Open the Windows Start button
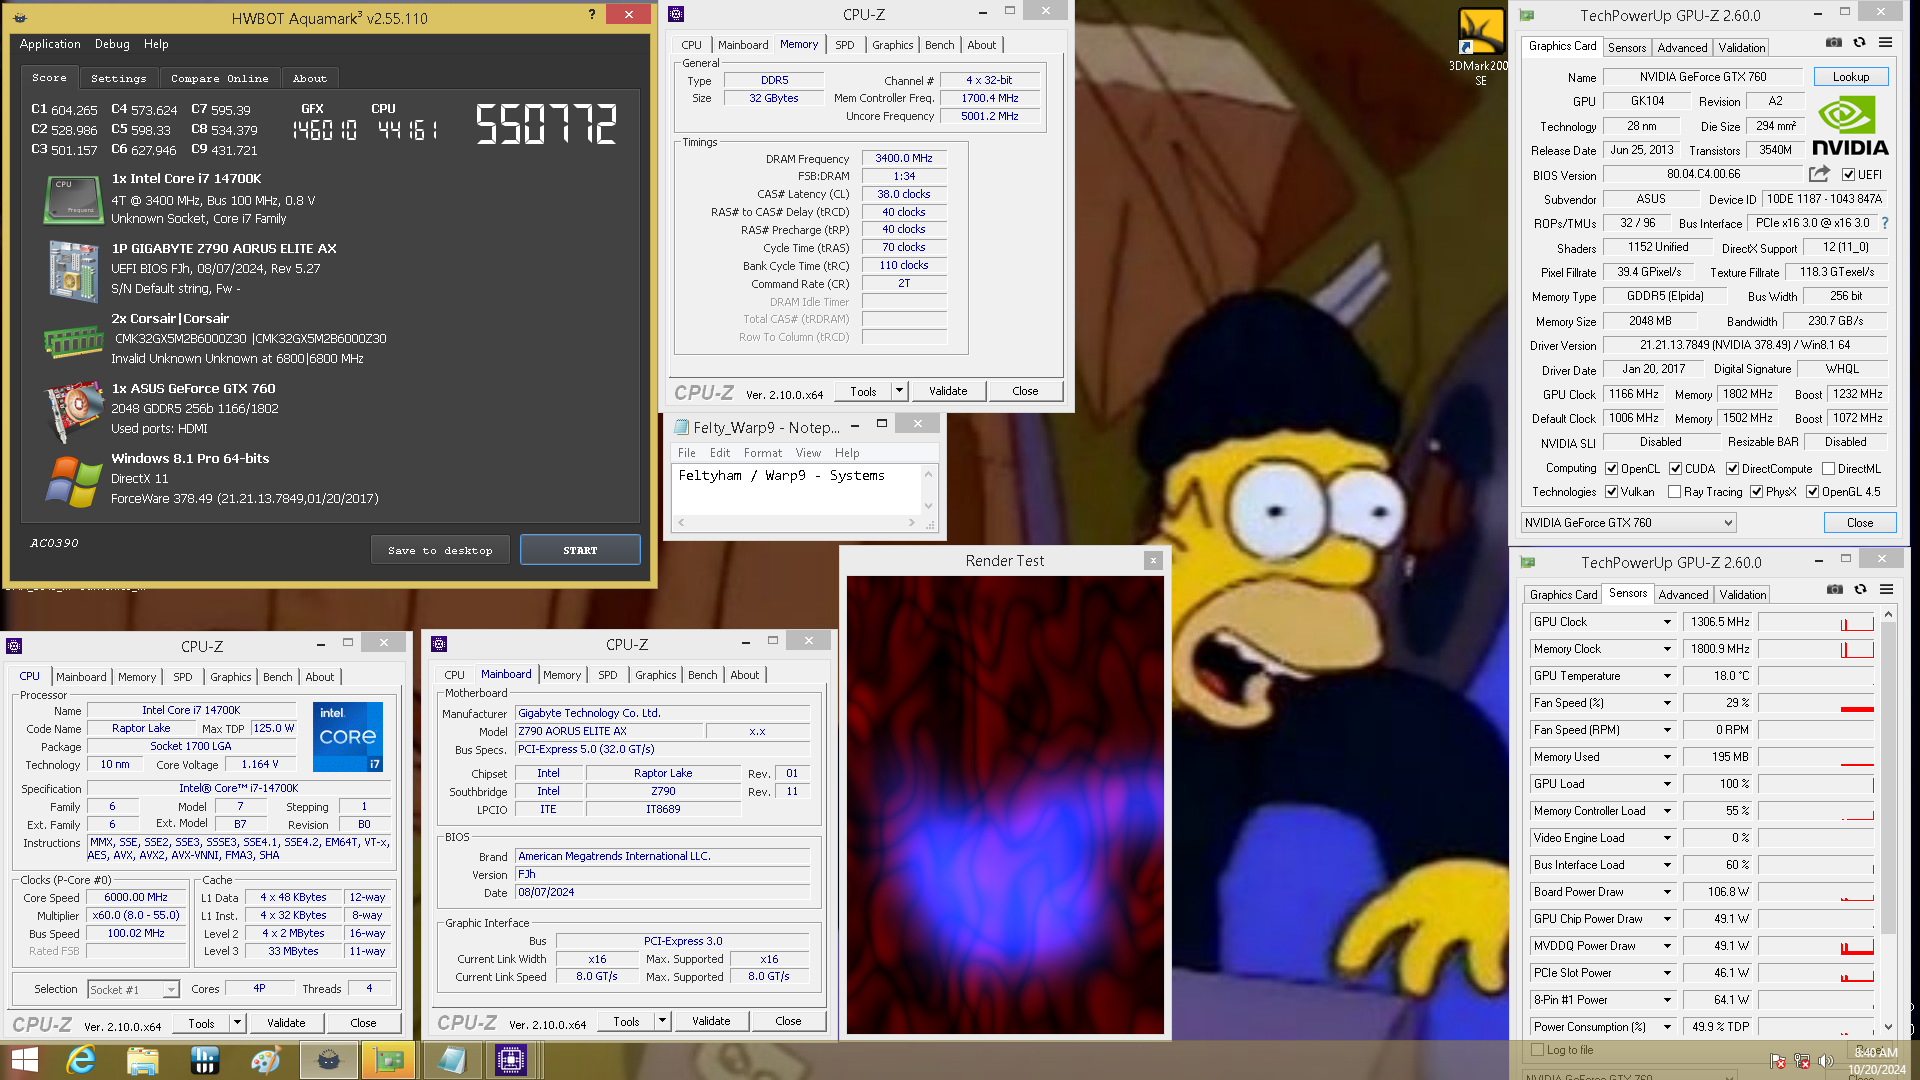 [x=24, y=1060]
